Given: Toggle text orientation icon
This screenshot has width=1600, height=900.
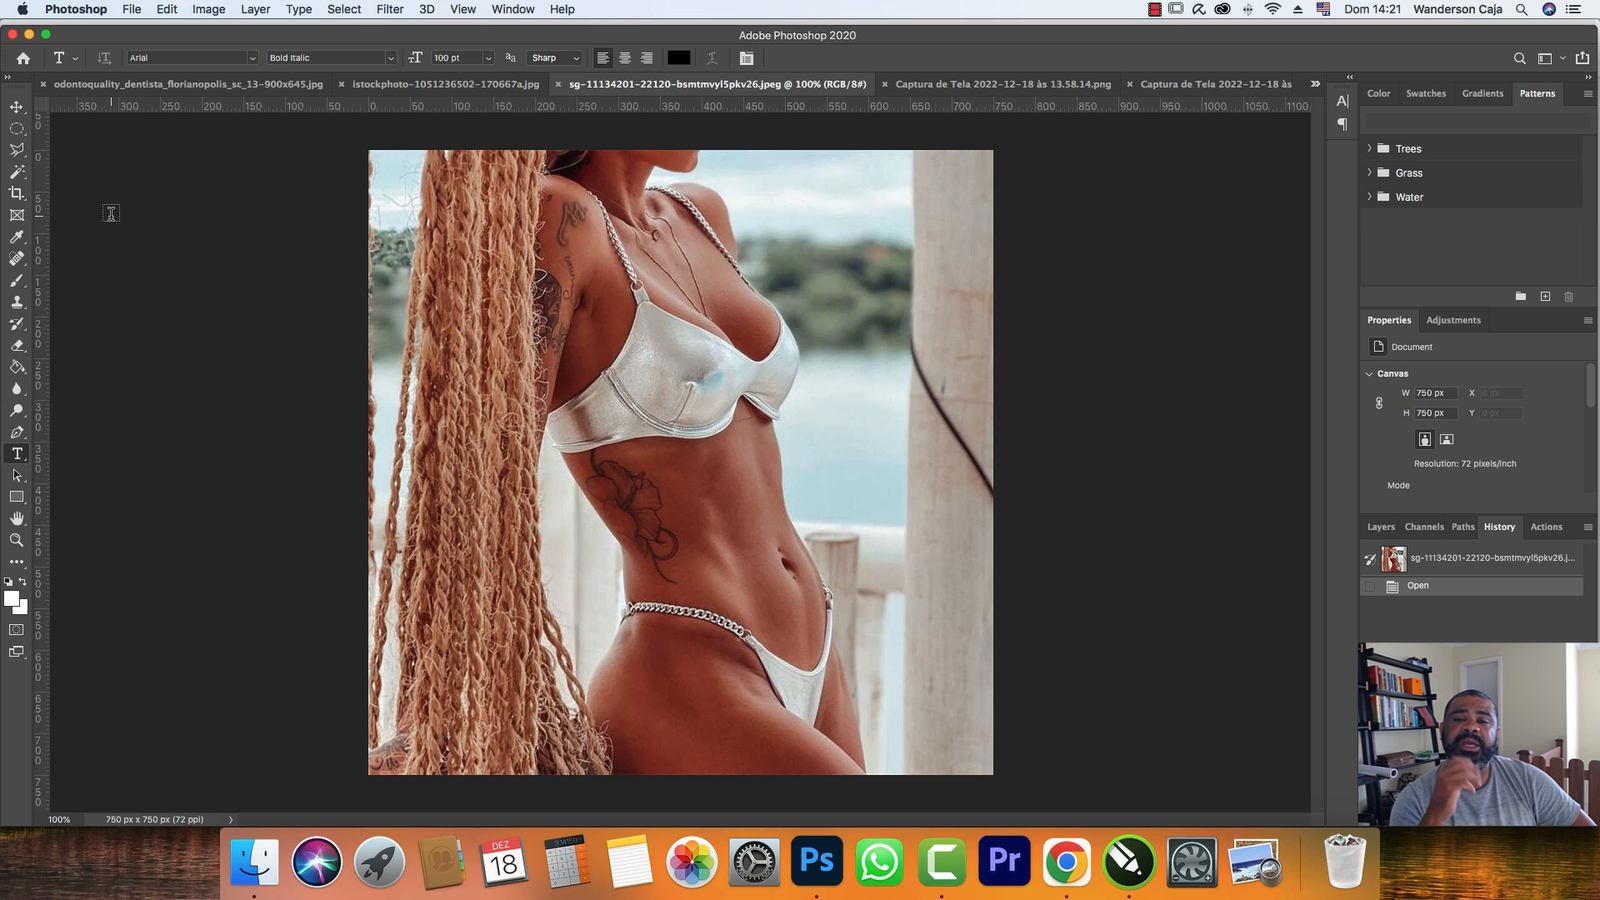Looking at the screenshot, I should coord(104,58).
